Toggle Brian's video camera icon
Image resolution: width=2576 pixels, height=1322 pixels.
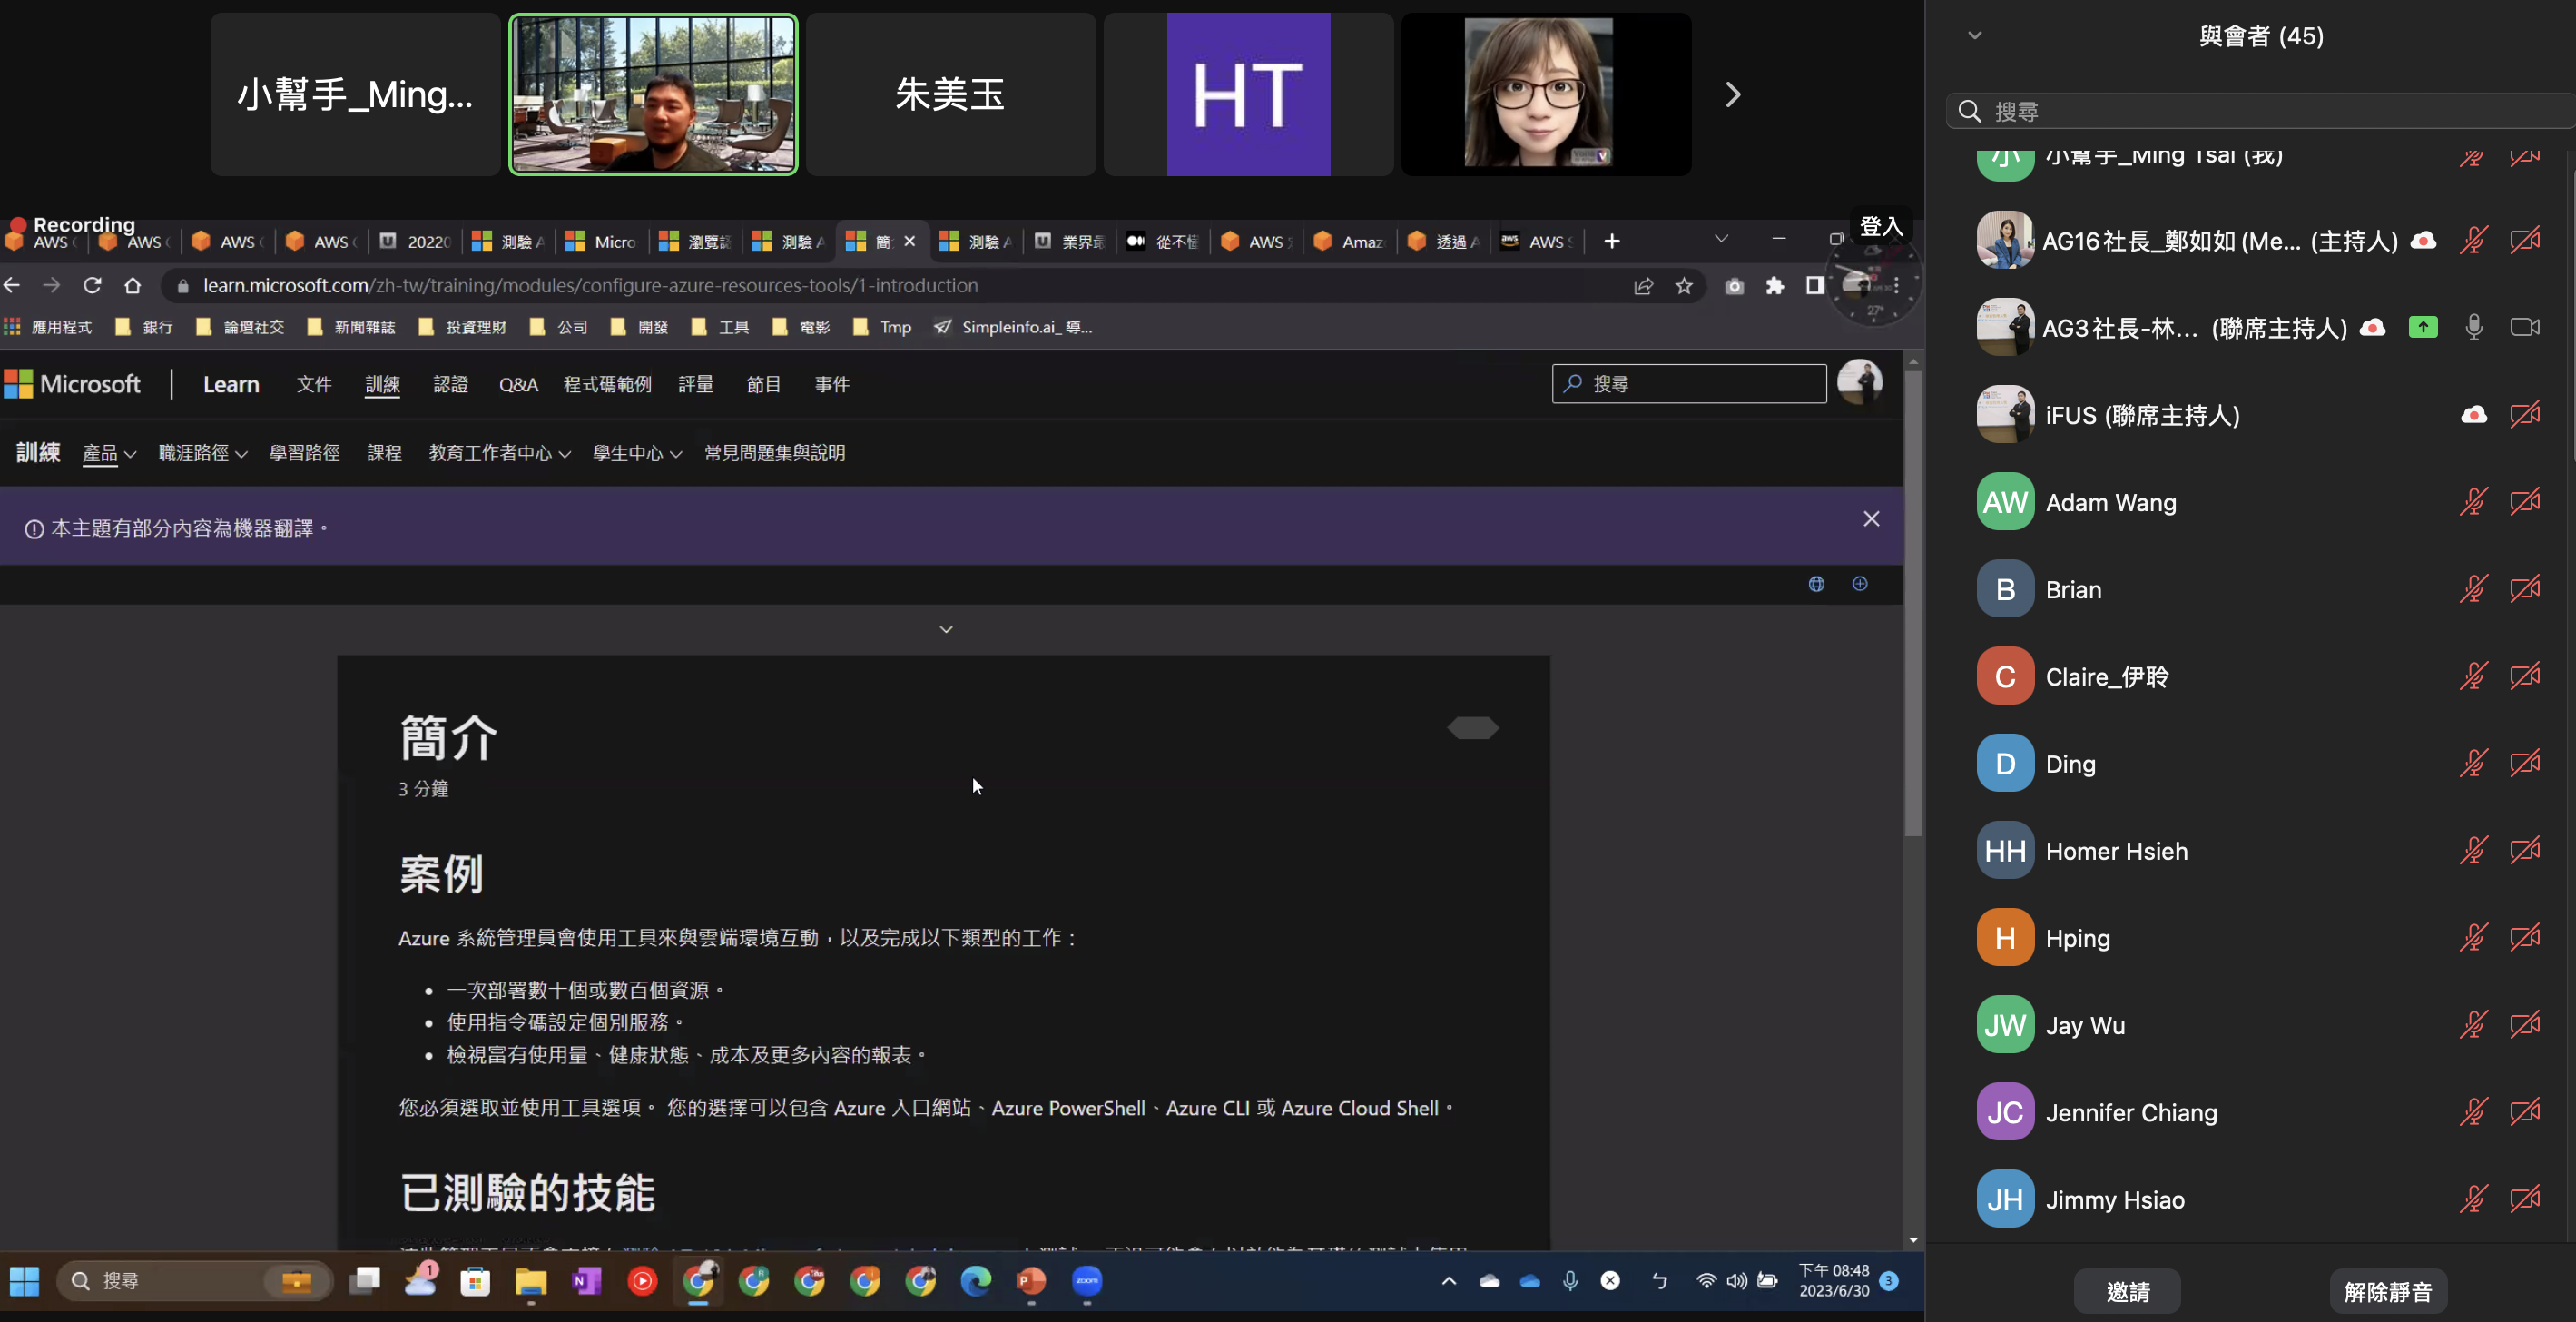pyautogui.click(x=2524, y=589)
